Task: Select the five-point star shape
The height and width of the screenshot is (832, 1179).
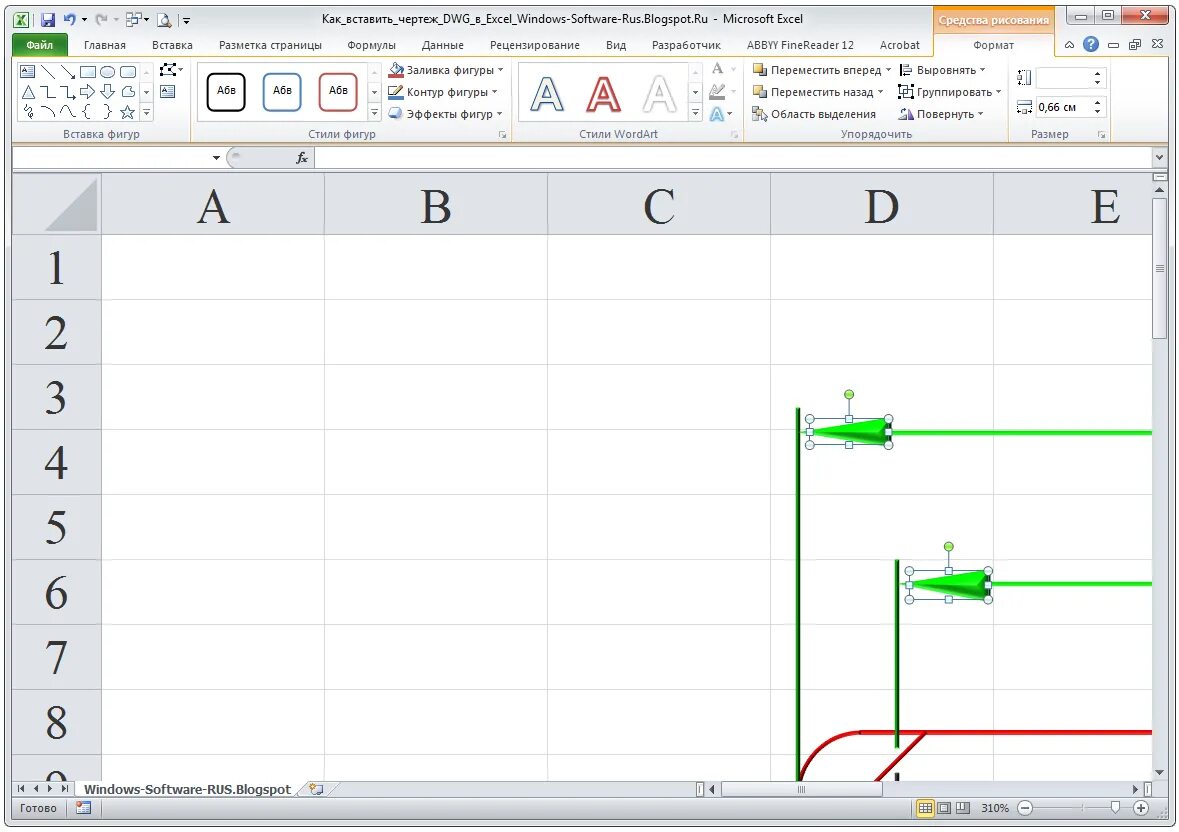Action: pyautogui.click(x=128, y=112)
